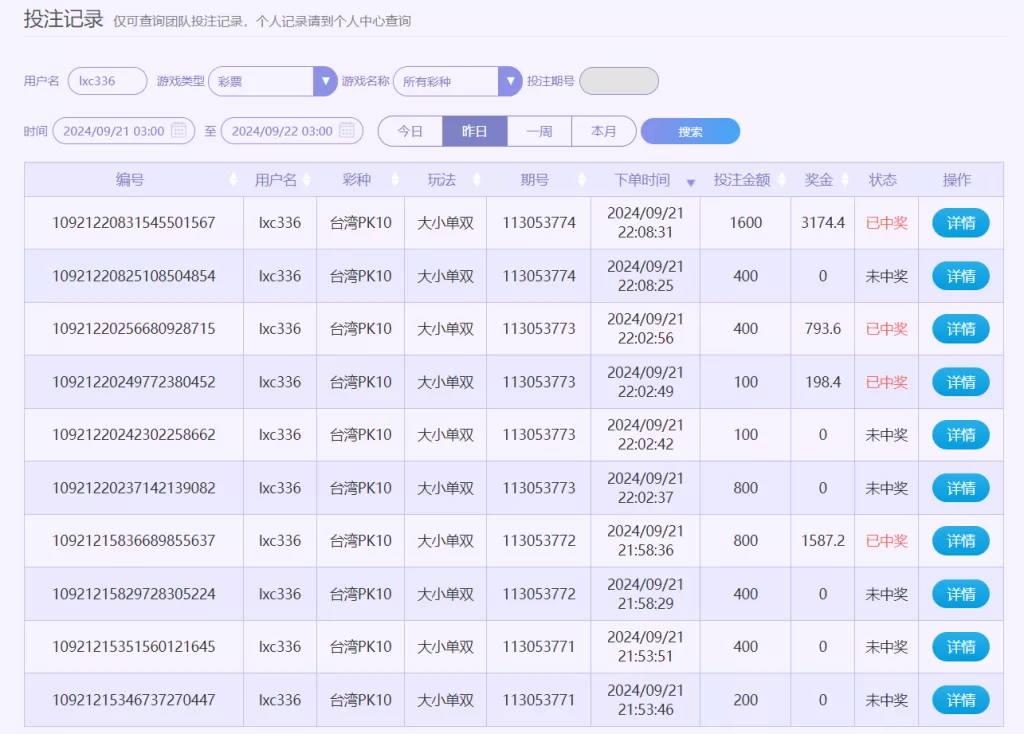This screenshot has width=1024, height=734.
Task: Select bet number 1092122082510​8504854
Action: [x=134, y=276]
